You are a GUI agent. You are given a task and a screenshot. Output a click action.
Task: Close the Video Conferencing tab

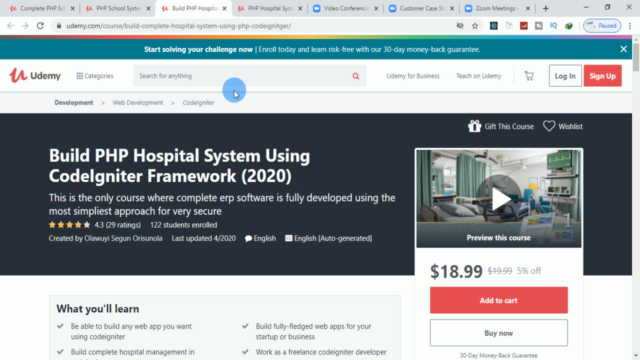[376, 8]
